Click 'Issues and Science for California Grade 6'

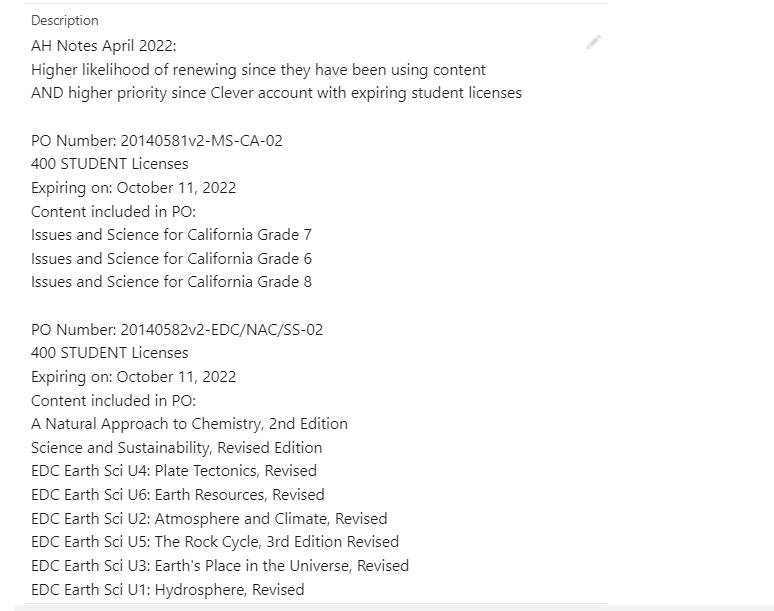tap(171, 259)
